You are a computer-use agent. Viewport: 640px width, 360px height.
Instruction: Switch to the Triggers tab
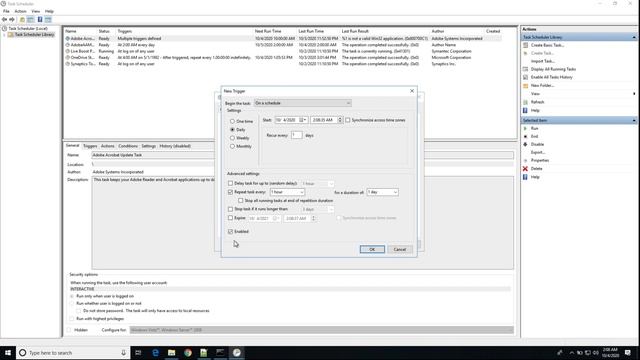click(90, 146)
